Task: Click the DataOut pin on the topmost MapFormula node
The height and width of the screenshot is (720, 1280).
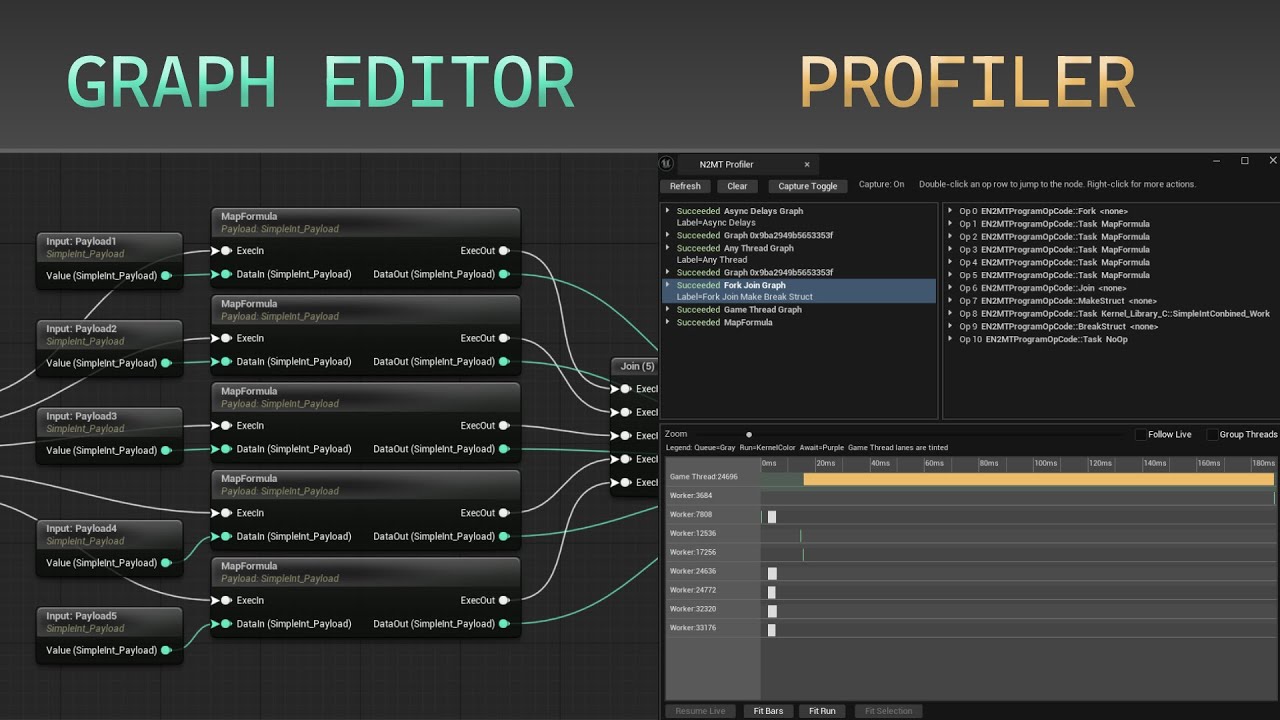Action: (504, 274)
